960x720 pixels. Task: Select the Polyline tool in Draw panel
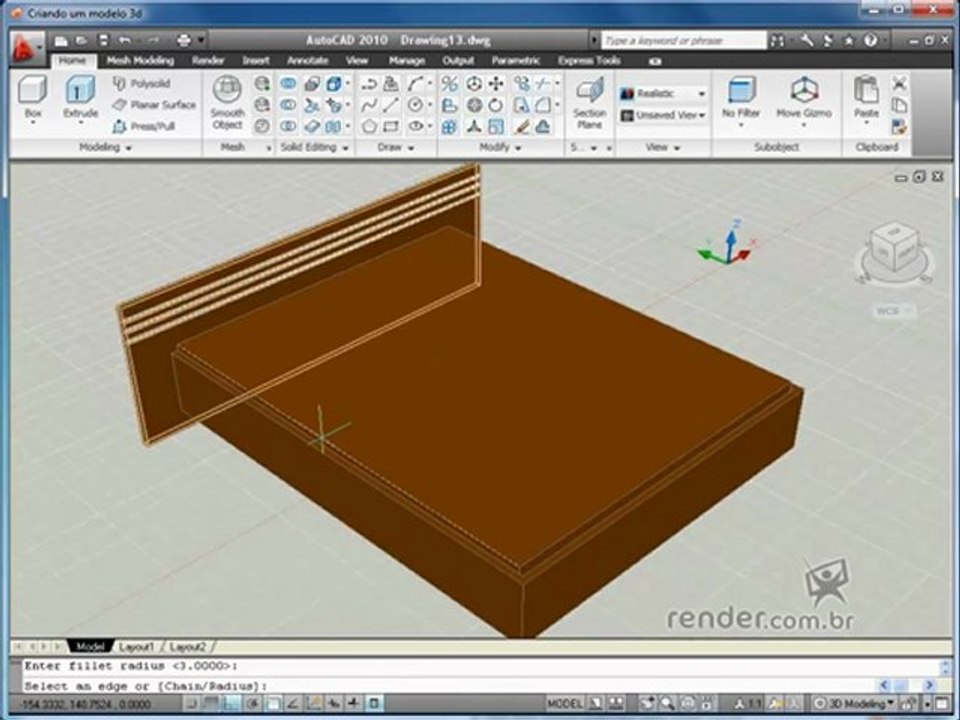(x=369, y=83)
